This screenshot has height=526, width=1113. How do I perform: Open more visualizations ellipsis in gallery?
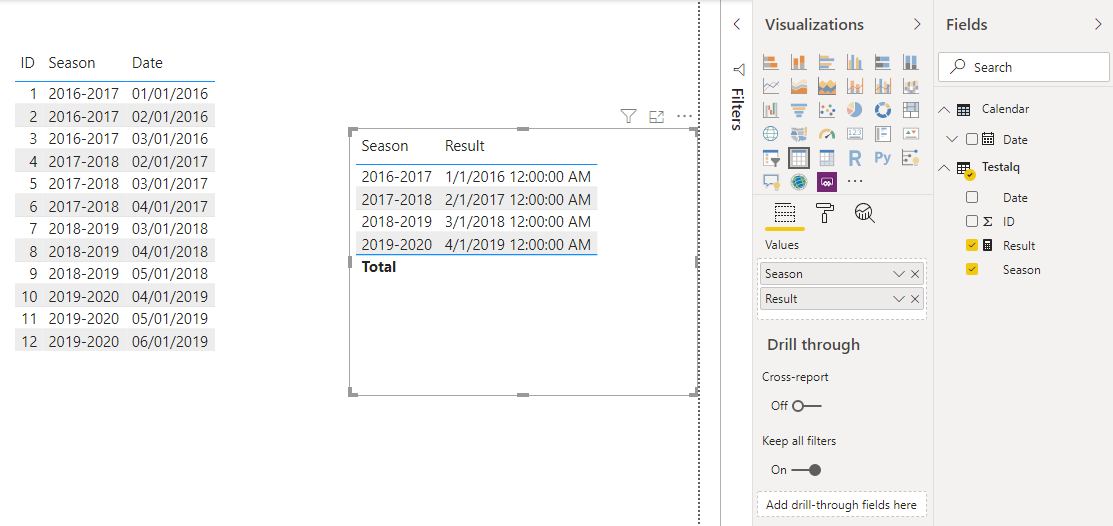click(x=855, y=182)
